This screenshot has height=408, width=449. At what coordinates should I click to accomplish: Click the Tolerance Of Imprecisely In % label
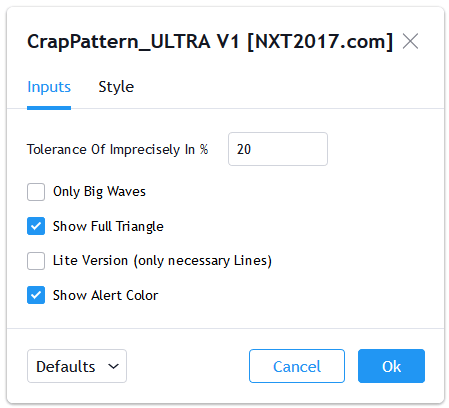pos(118,149)
